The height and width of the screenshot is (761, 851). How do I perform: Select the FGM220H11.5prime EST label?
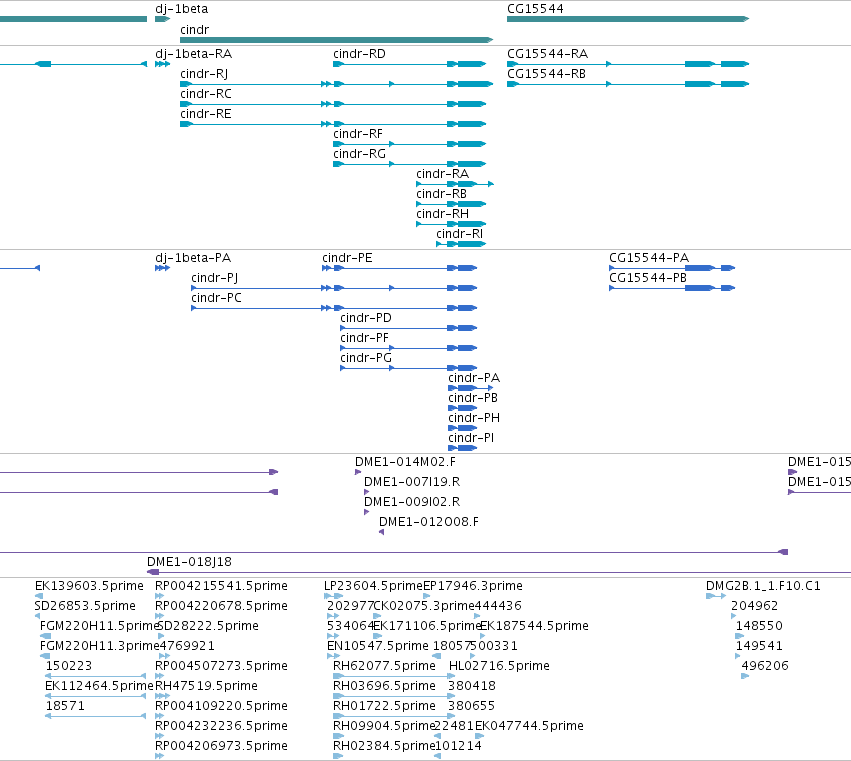pos(99,626)
